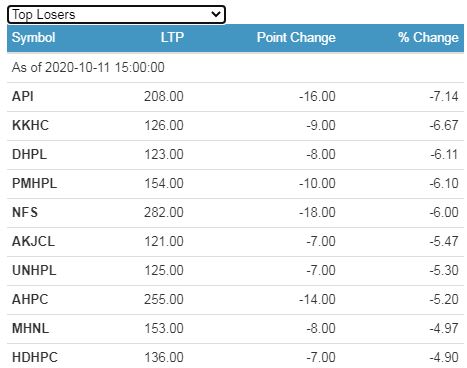Screen dimensions: 467x368
Task: Open the AKJCL stock symbol
Action: (33, 242)
